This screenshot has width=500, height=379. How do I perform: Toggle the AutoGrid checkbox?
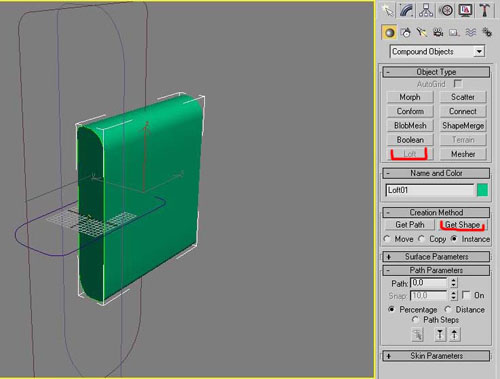(458, 84)
